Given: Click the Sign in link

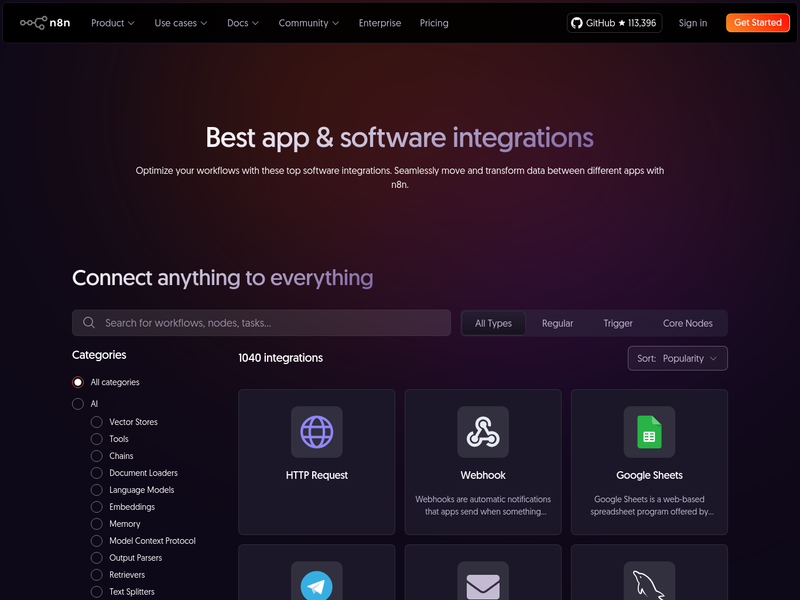Looking at the screenshot, I should click(692, 23).
